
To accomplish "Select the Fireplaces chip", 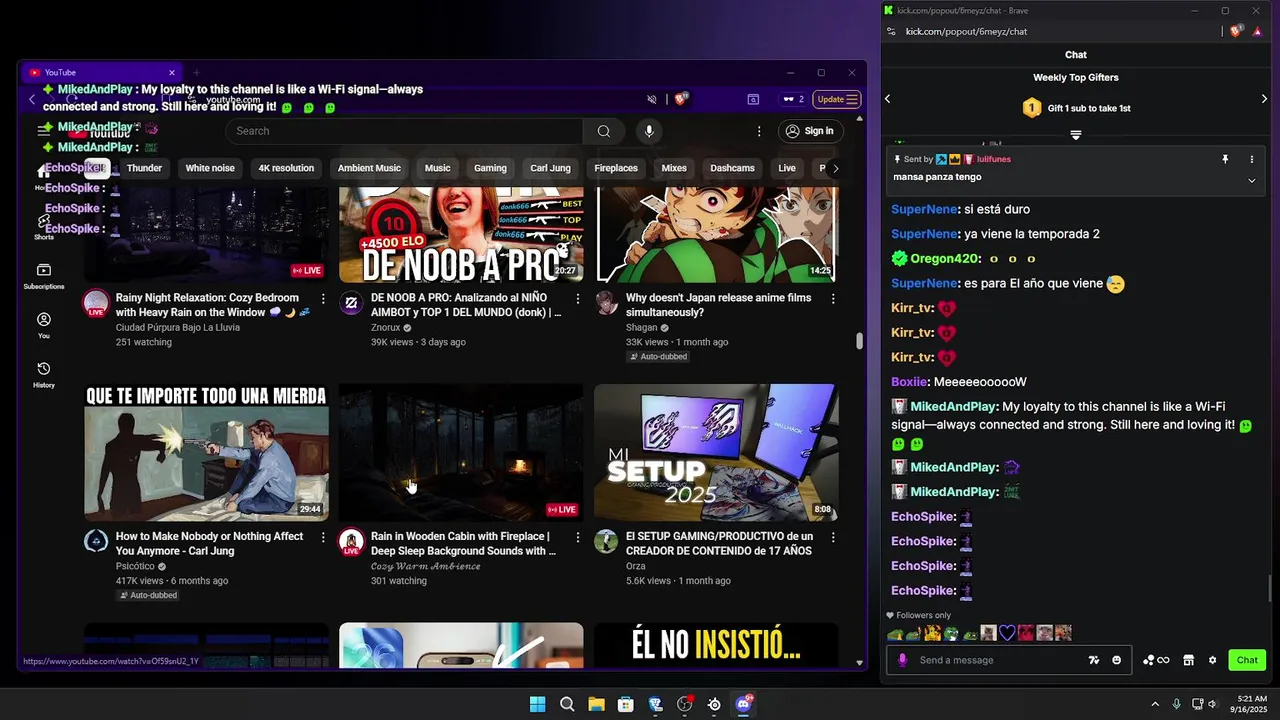I will click(616, 168).
